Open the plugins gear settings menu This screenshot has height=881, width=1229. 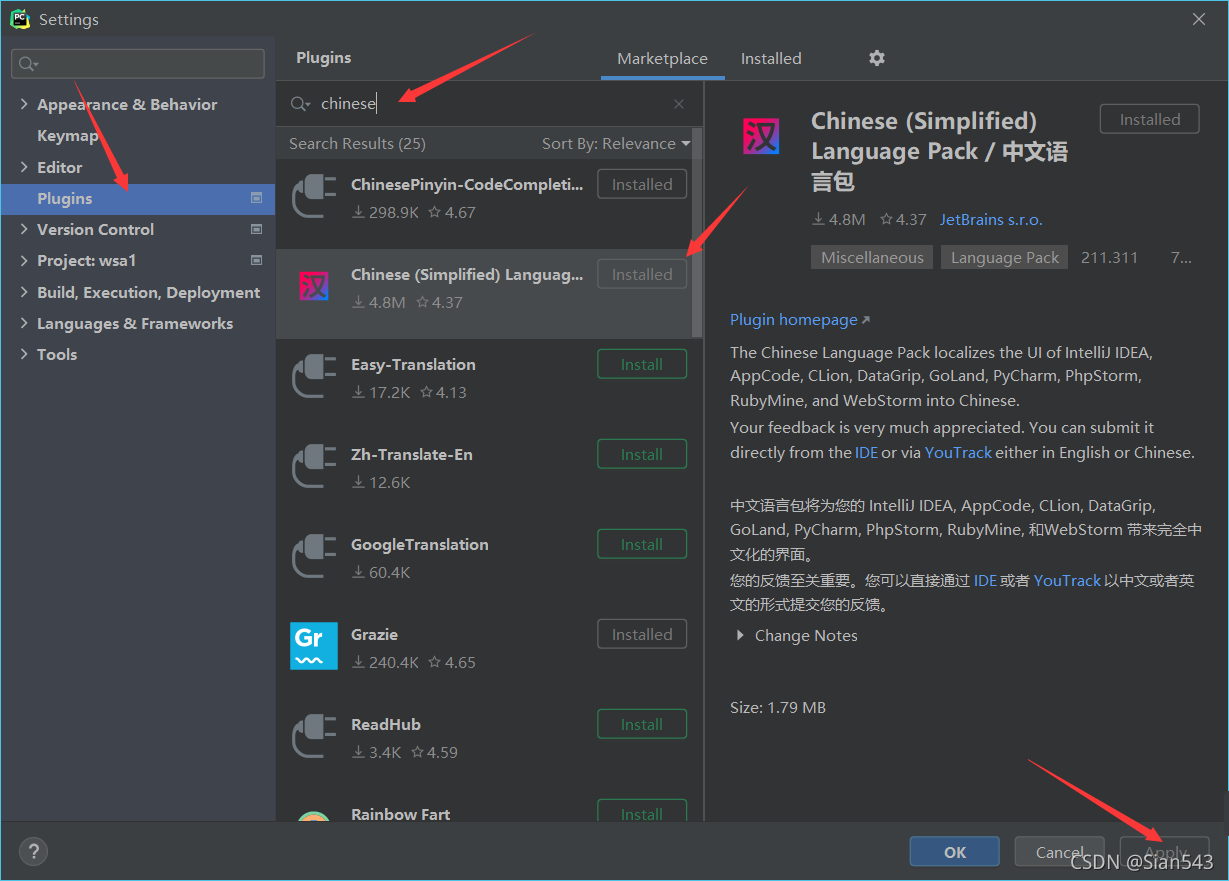pyautogui.click(x=877, y=58)
